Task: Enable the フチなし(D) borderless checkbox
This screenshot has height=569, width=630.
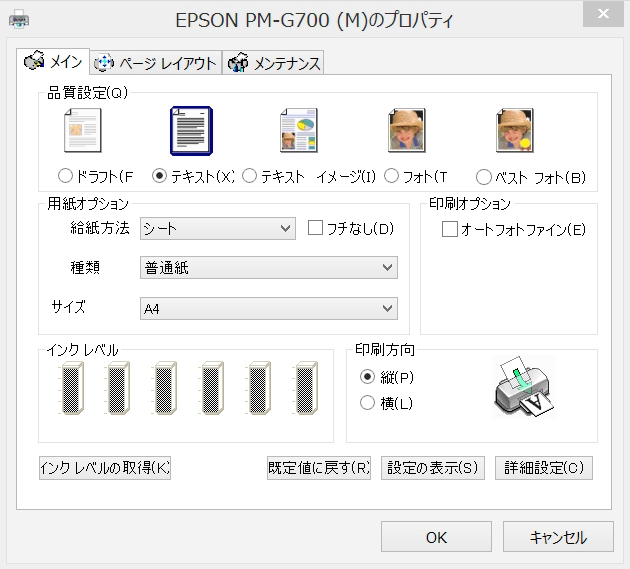Action: pos(315,228)
